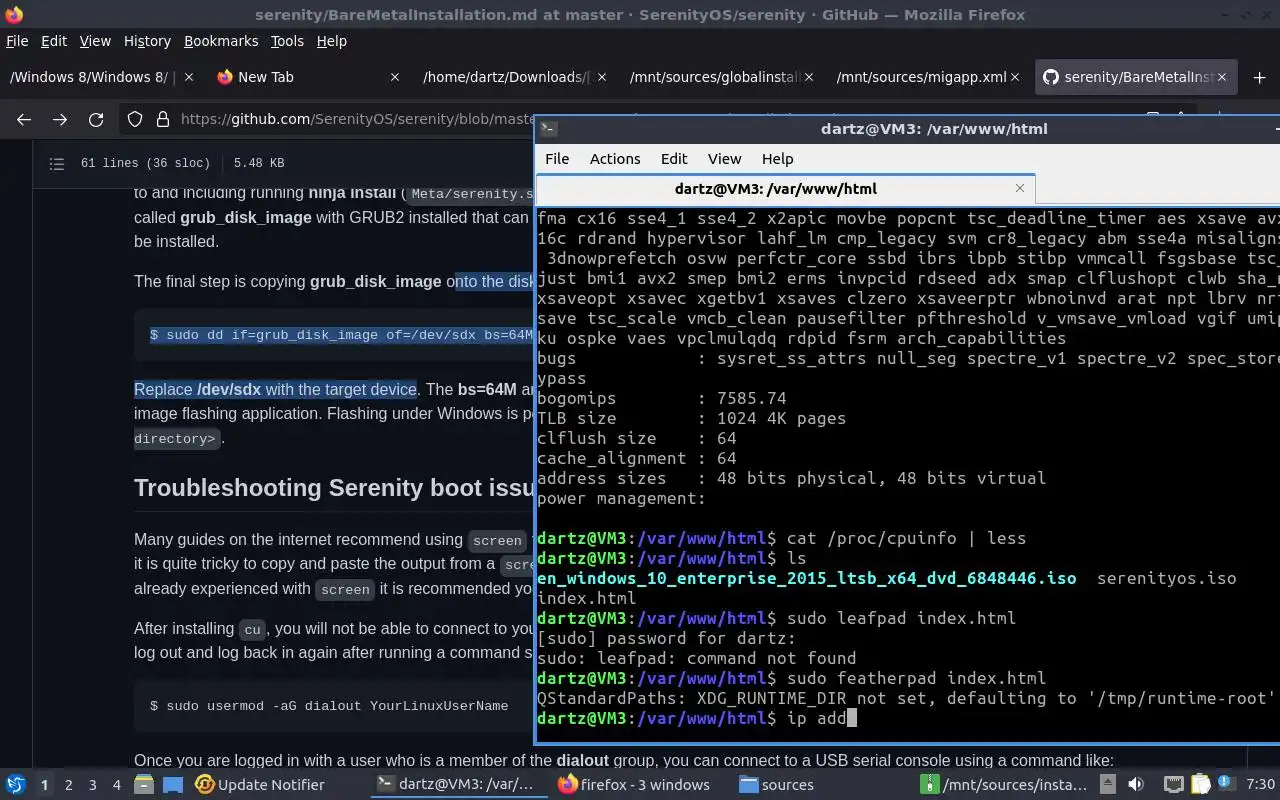
Task: Open Firefox View menu
Action: 95,41
